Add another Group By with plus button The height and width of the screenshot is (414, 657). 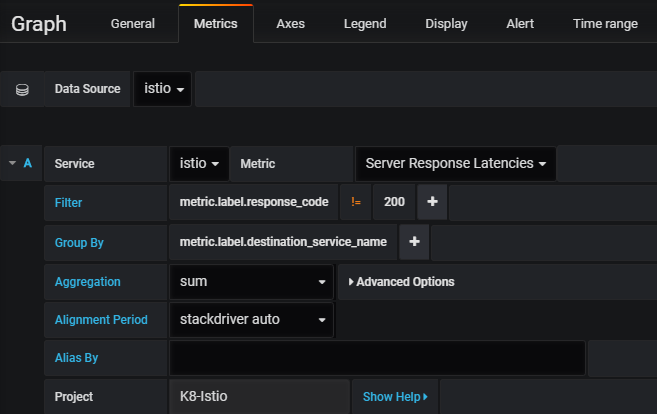pyautogui.click(x=414, y=242)
